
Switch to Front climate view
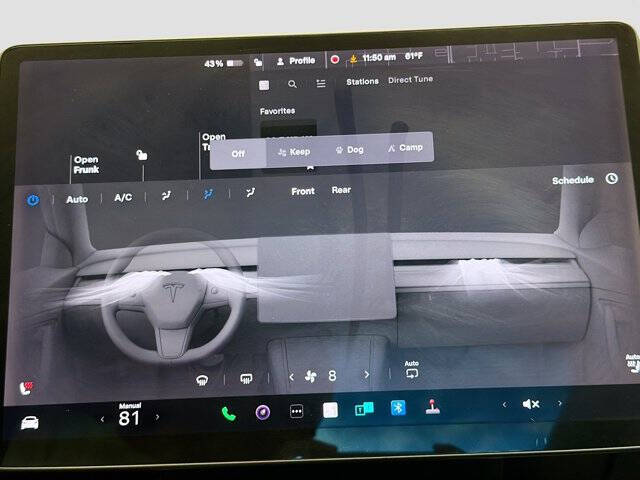pyautogui.click(x=303, y=191)
